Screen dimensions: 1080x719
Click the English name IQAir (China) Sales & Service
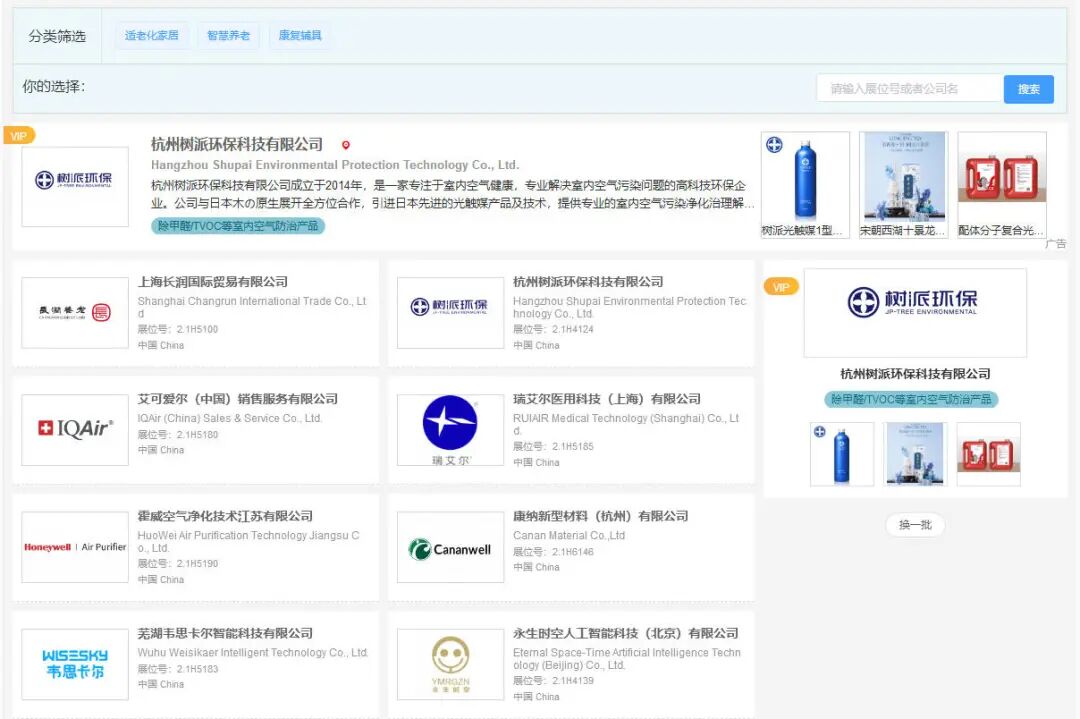click(229, 418)
